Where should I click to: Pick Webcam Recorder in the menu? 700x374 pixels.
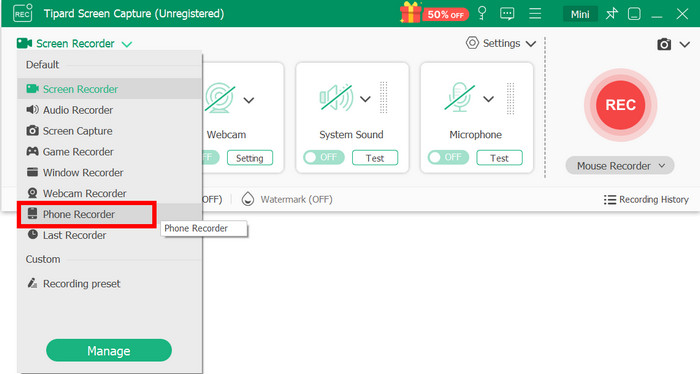point(109,193)
